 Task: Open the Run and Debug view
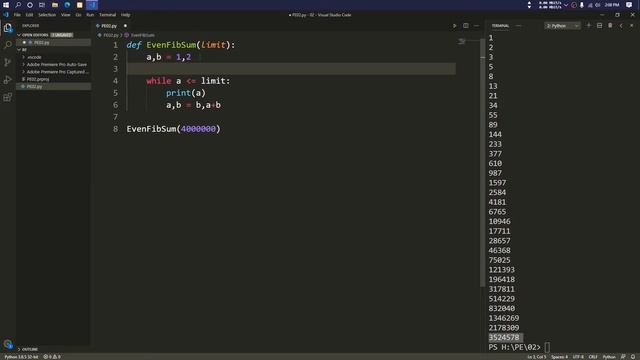pos(8,80)
